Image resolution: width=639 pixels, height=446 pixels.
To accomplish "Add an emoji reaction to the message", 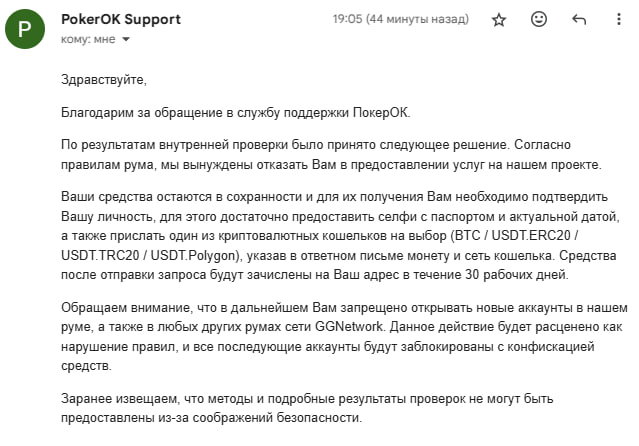I will 539,19.
